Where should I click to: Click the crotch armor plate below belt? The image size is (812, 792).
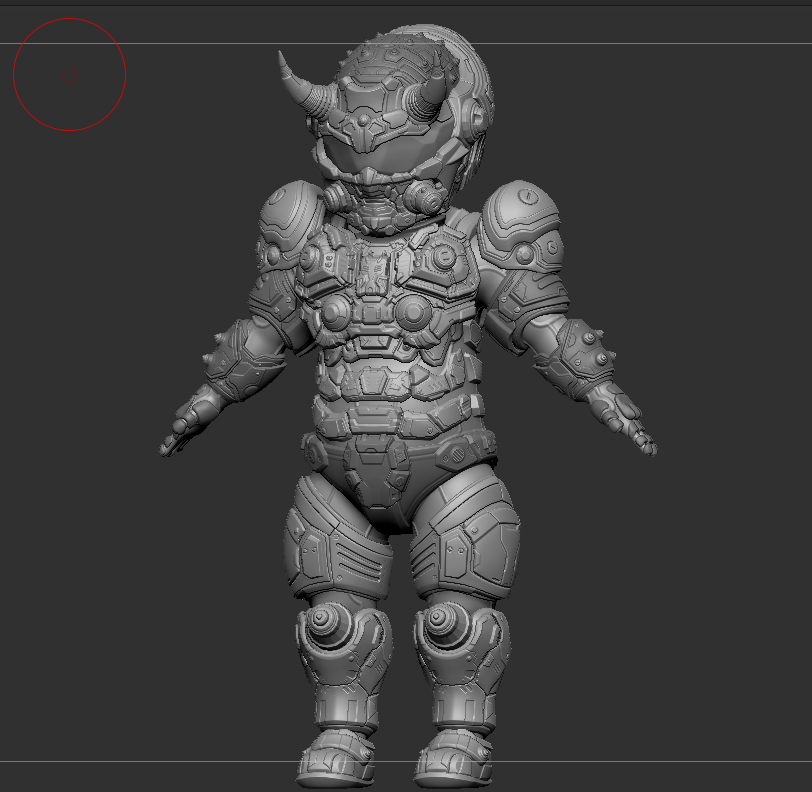coord(376,472)
